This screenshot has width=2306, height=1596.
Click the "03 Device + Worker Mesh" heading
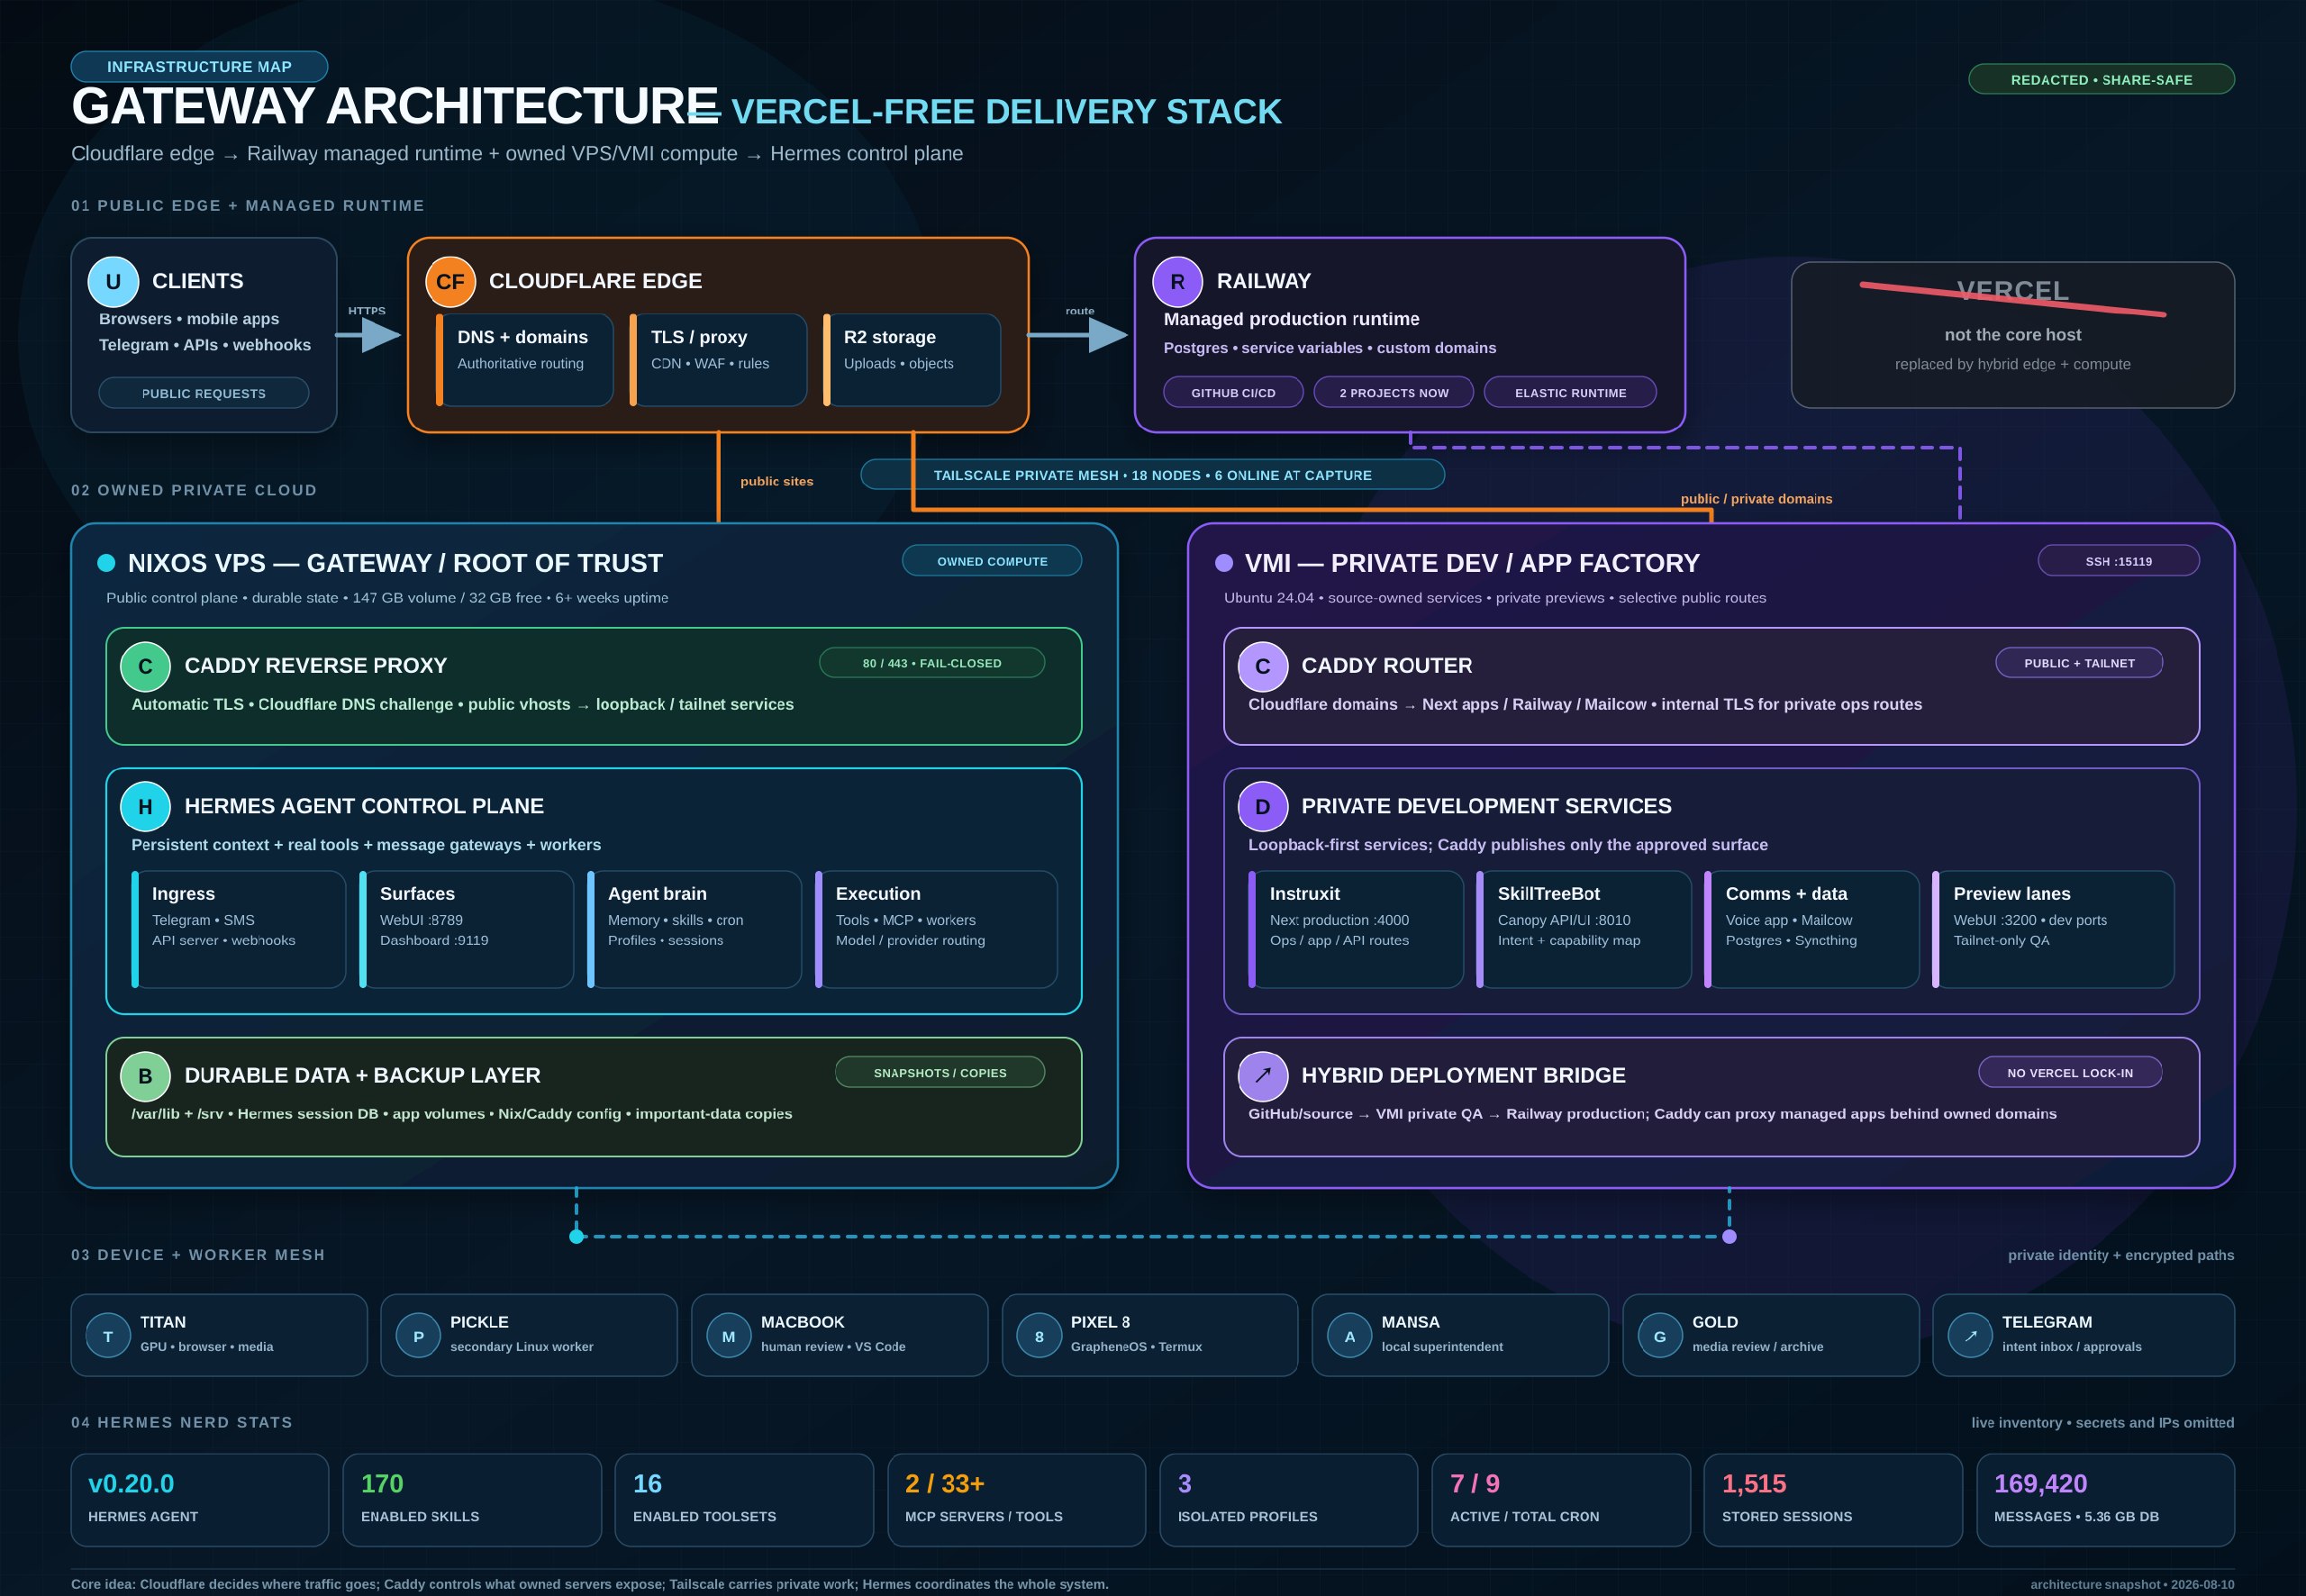pyautogui.click(x=198, y=1255)
